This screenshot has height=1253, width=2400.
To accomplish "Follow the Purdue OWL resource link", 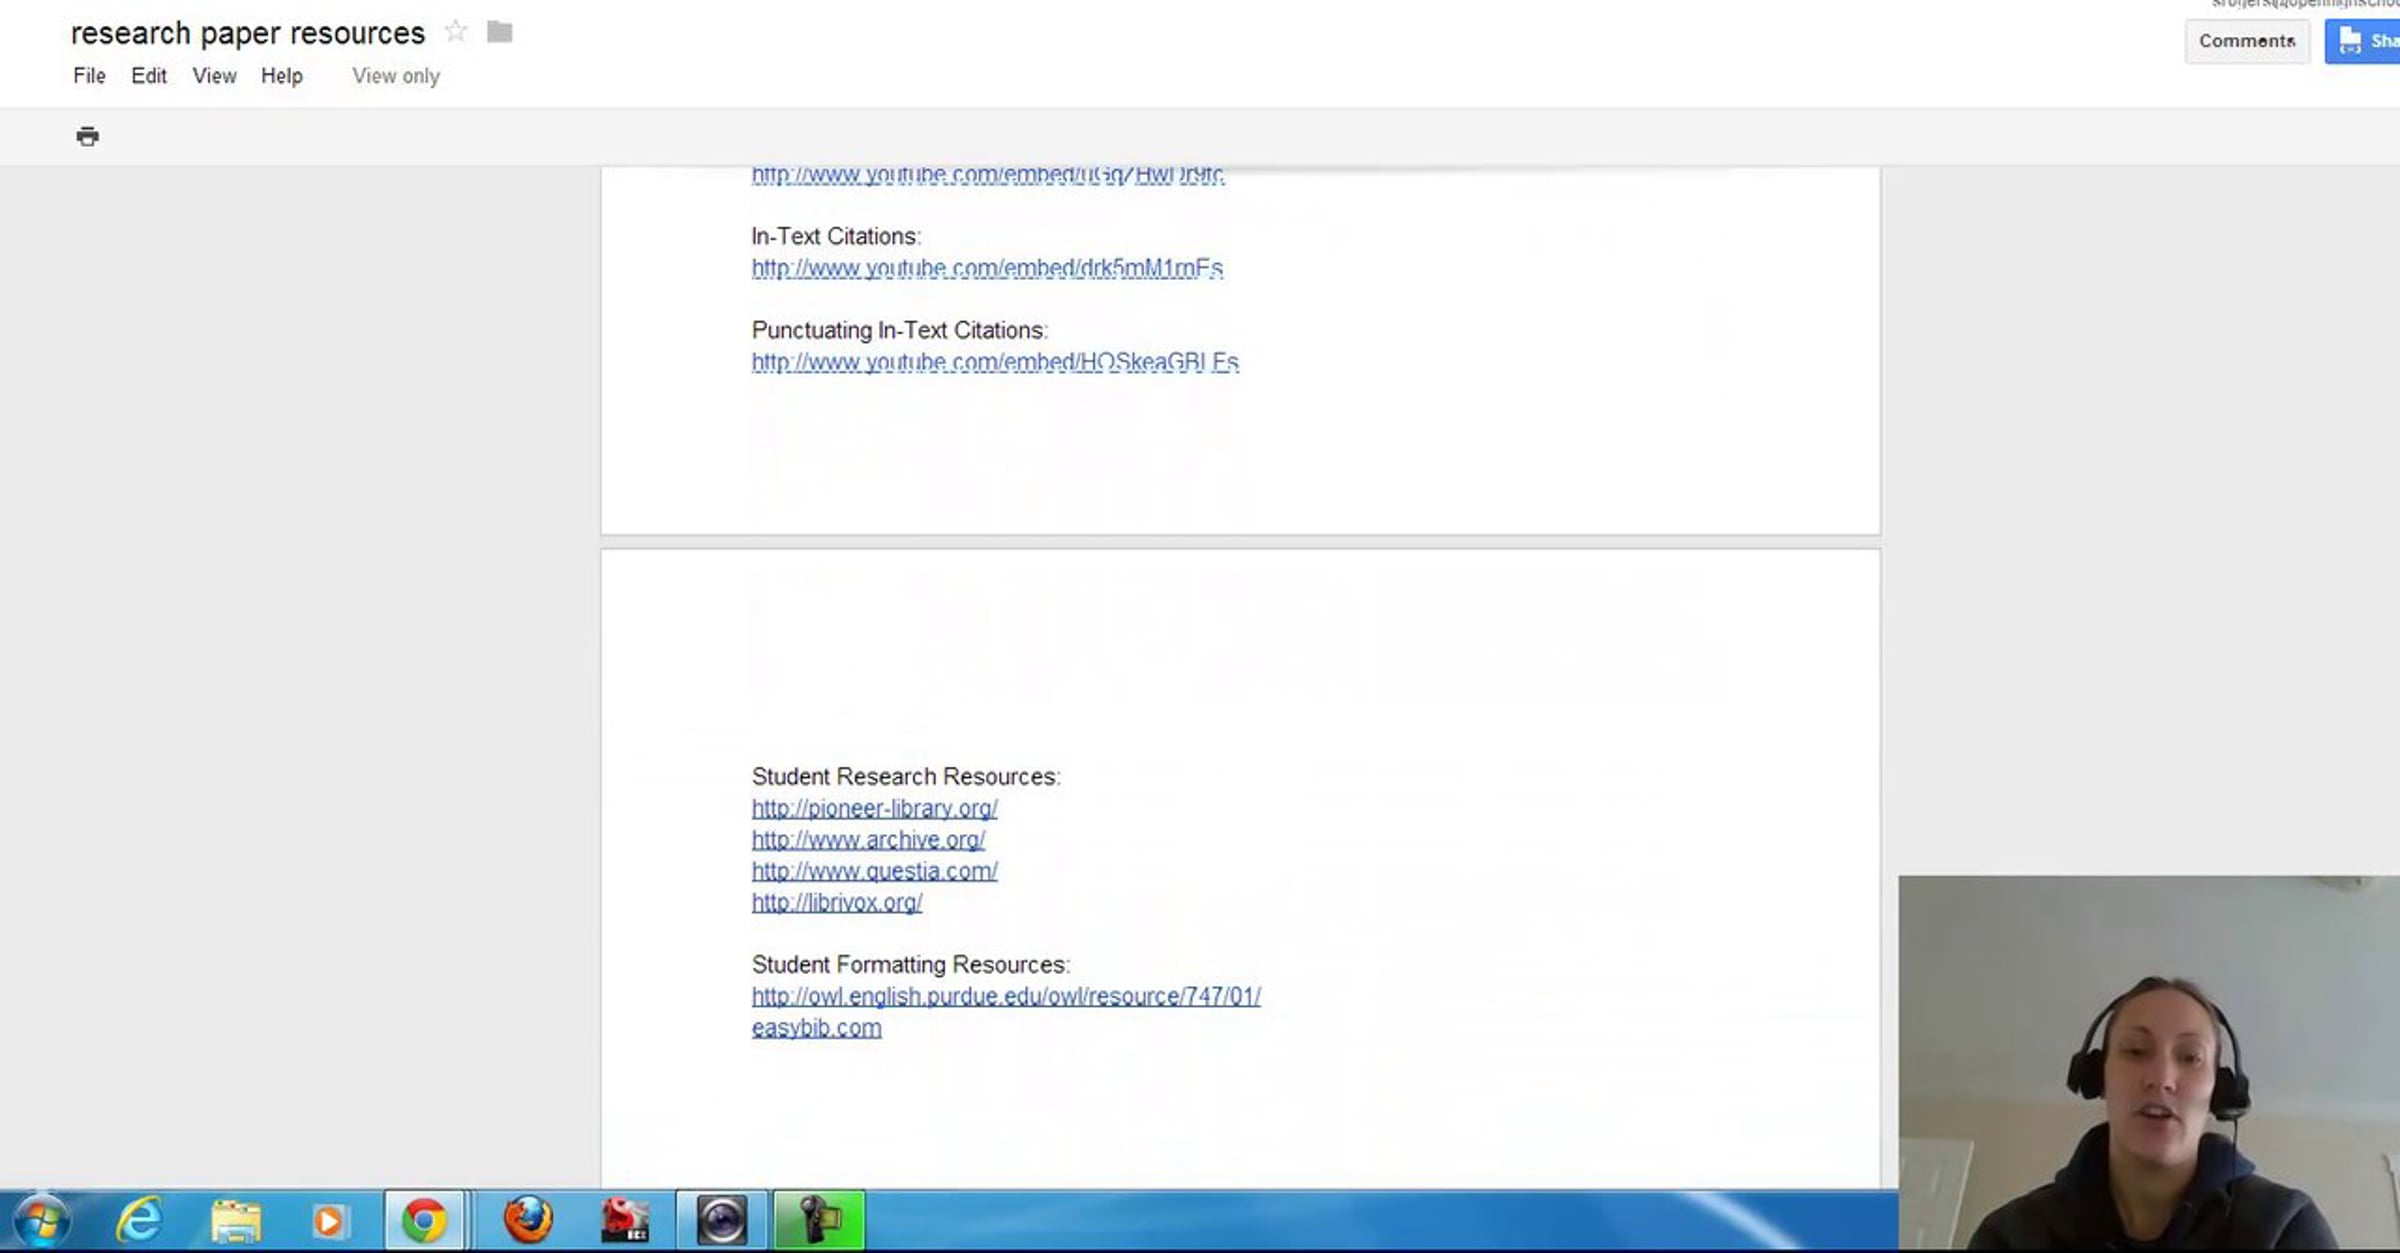I will point(1005,996).
